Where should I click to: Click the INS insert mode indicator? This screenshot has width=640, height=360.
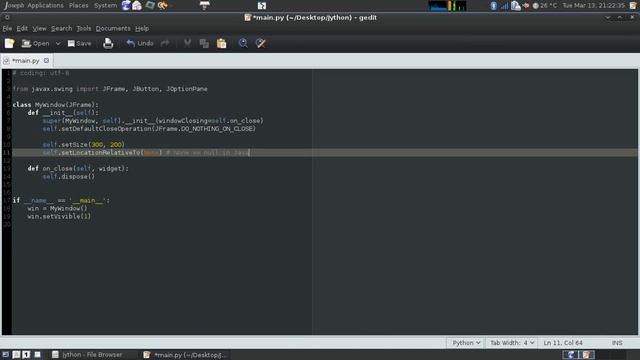click(x=617, y=343)
